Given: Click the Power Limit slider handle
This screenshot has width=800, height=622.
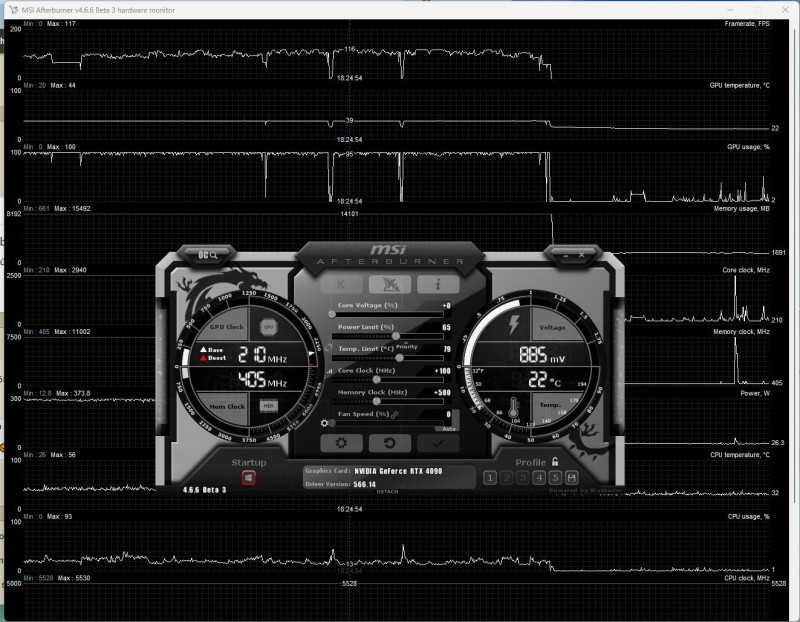Looking at the screenshot, I should (x=396, y=336).
